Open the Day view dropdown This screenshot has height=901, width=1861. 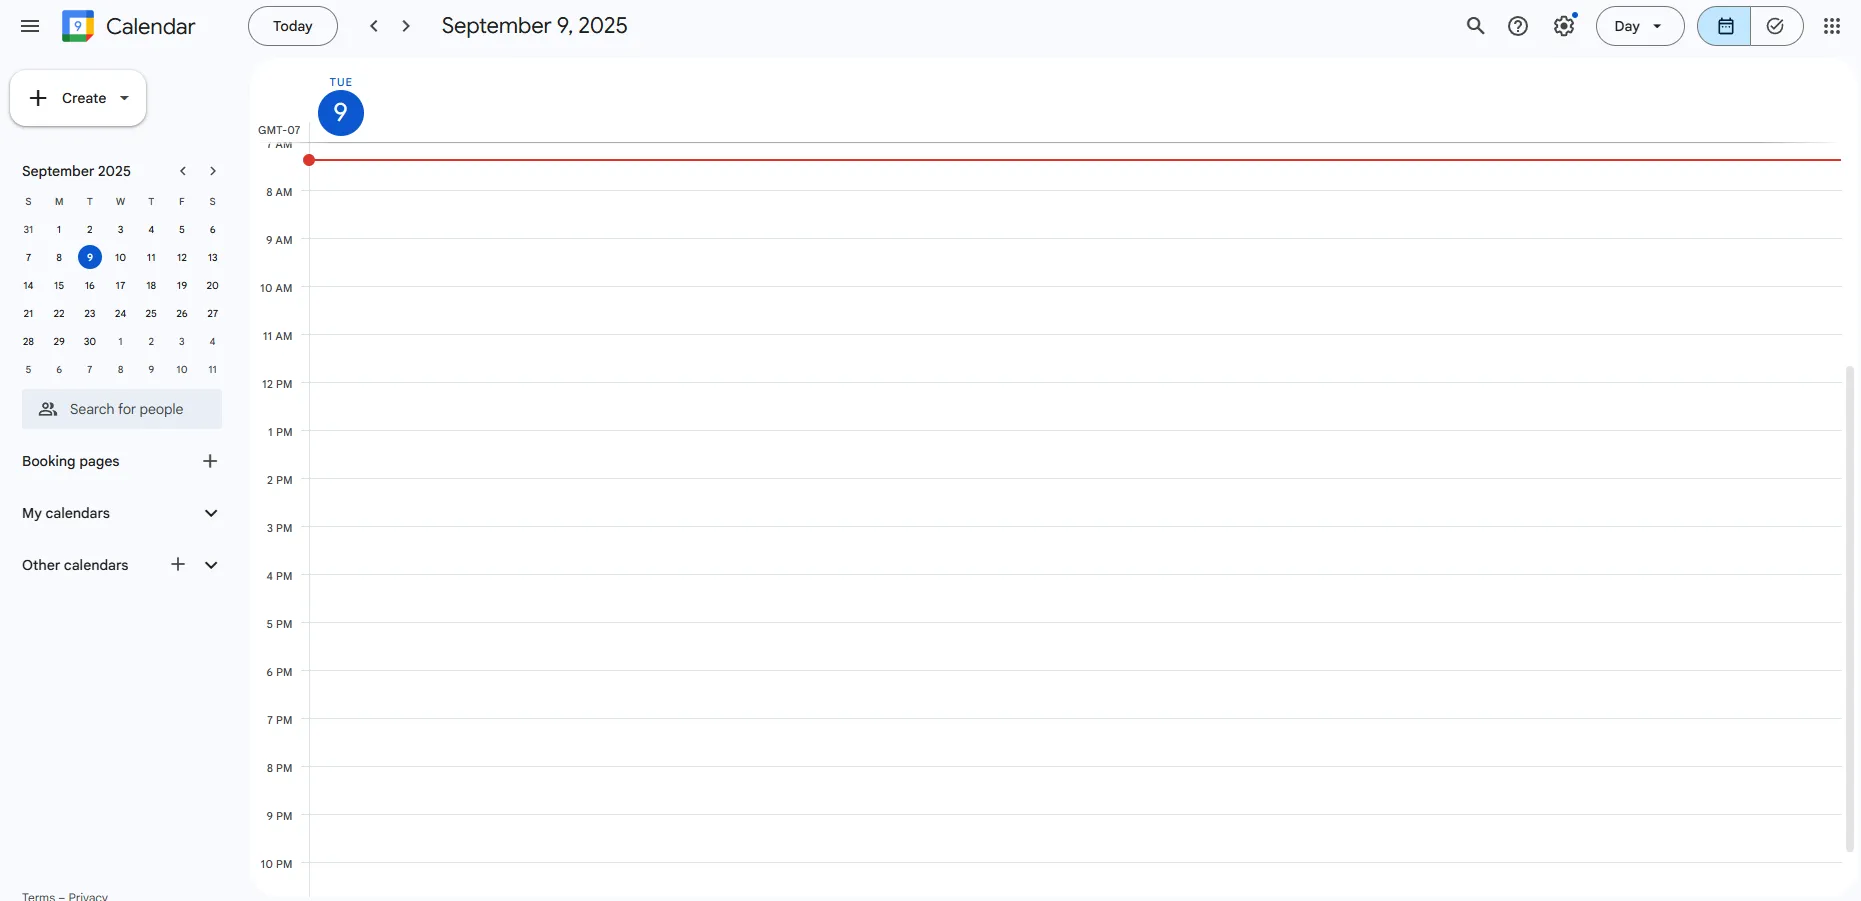(x=1639, y=26)
